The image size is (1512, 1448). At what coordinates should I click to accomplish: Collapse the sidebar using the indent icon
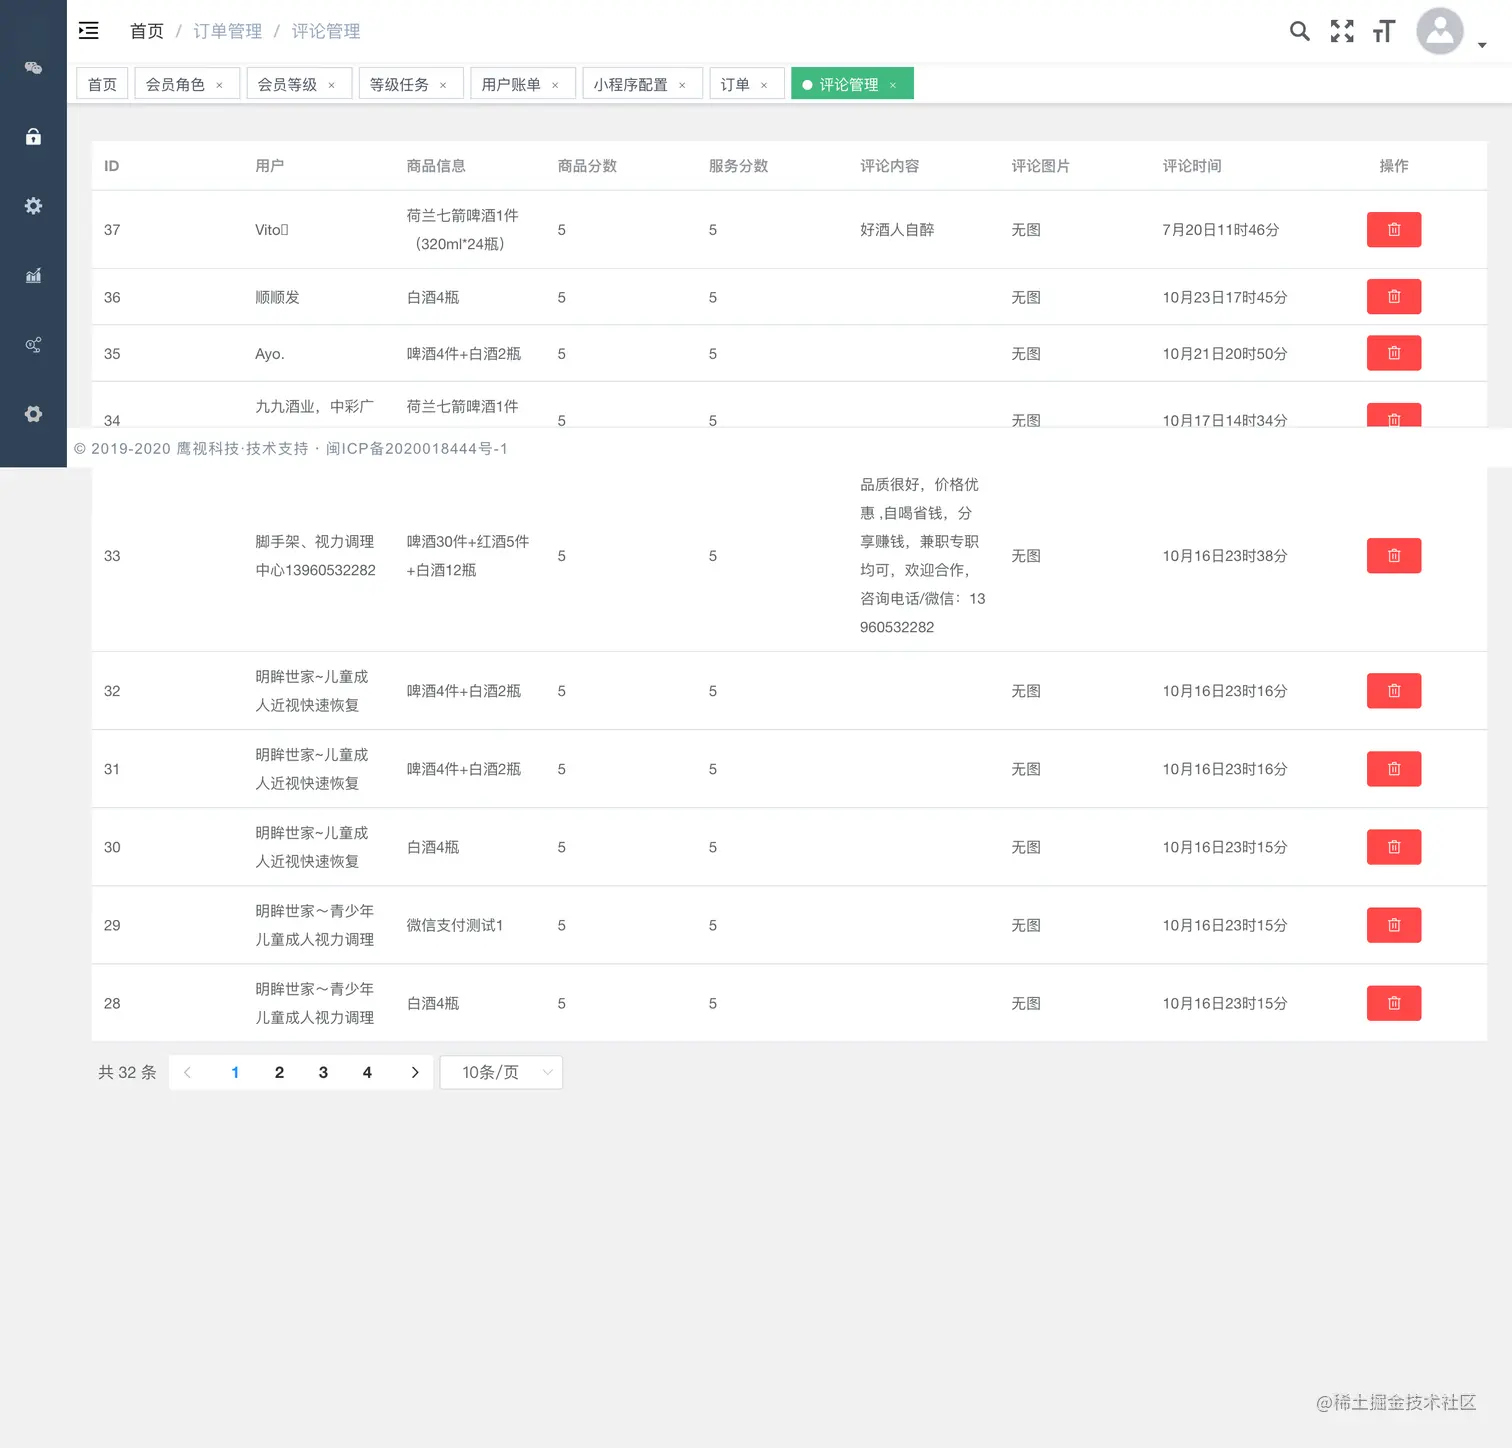pos(88,30)
